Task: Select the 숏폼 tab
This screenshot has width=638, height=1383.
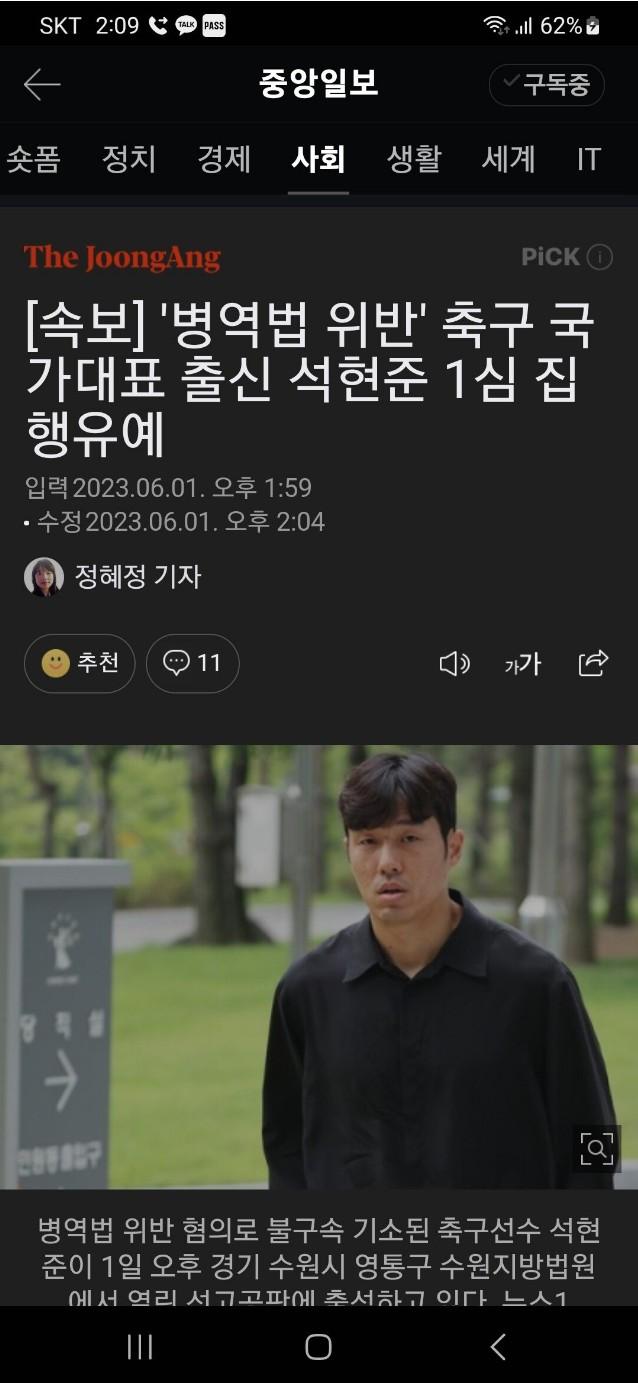Action: pyautogui.click(x=33, y=159)
